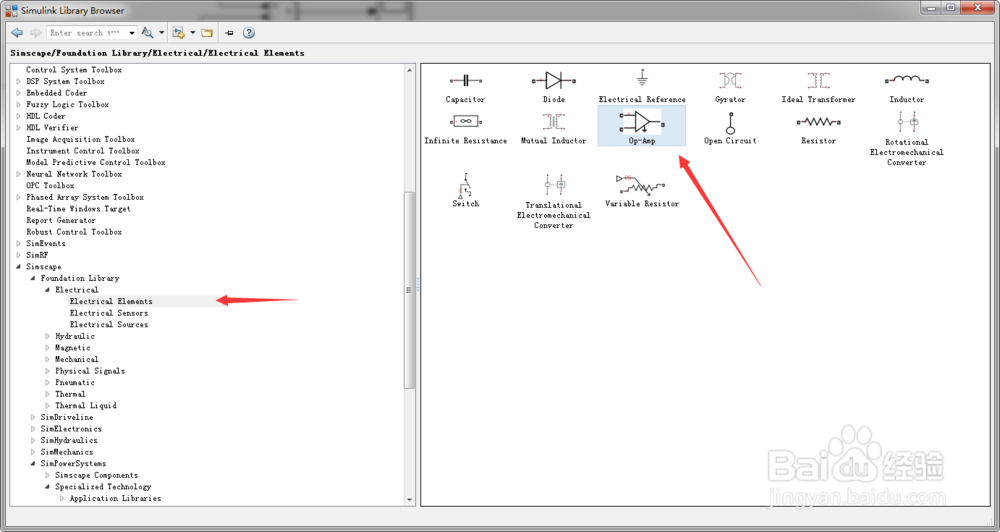This screenshot has height=532, width=1000.
Task: Click the library tree vertical scrollbar
Action: (x=409, y=290)
